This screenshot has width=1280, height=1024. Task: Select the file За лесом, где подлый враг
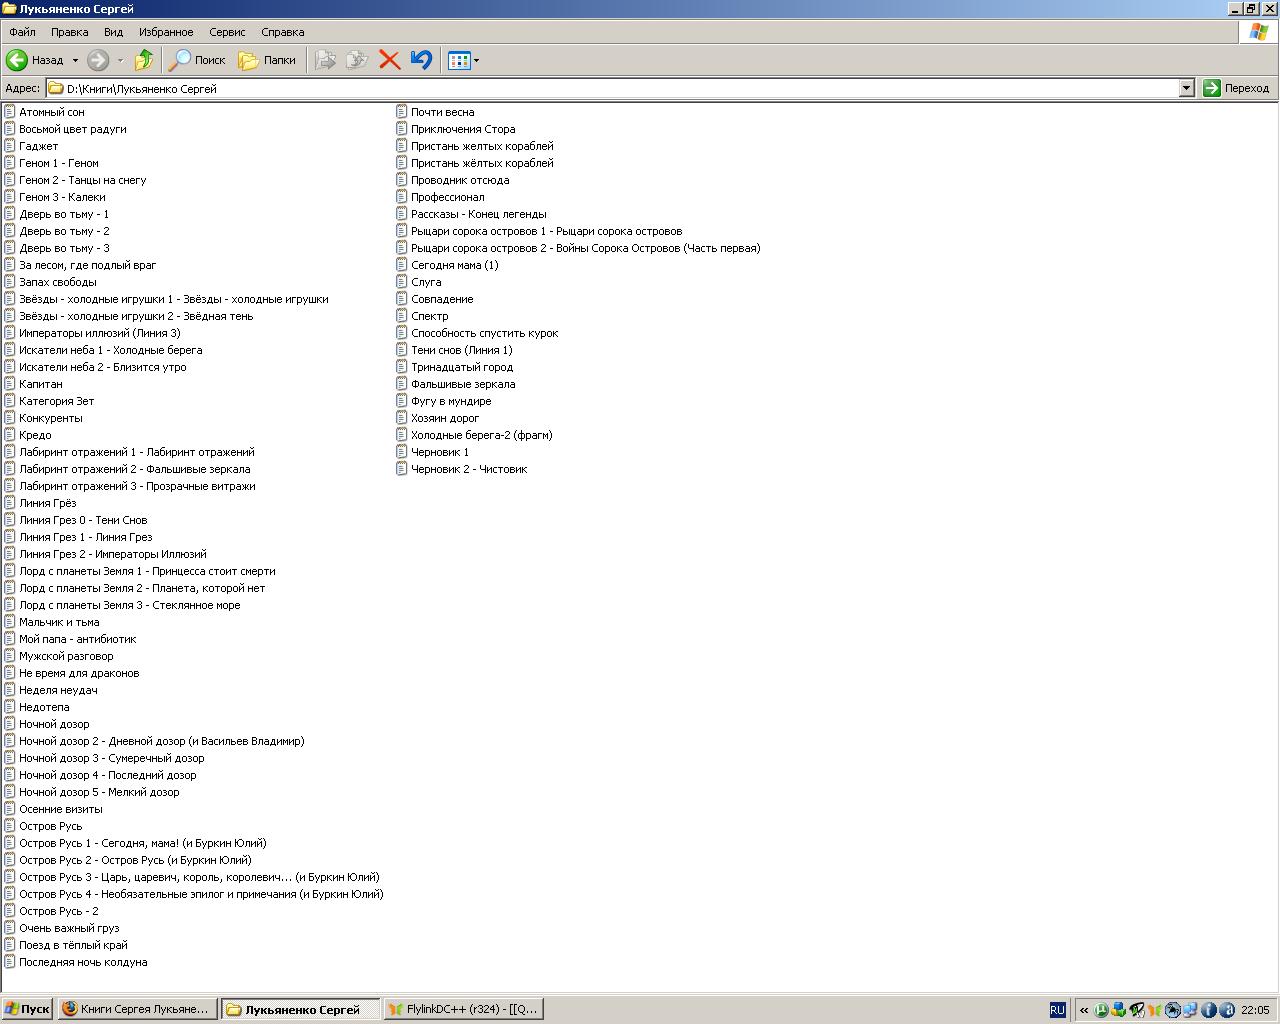(x=88, y=265)
